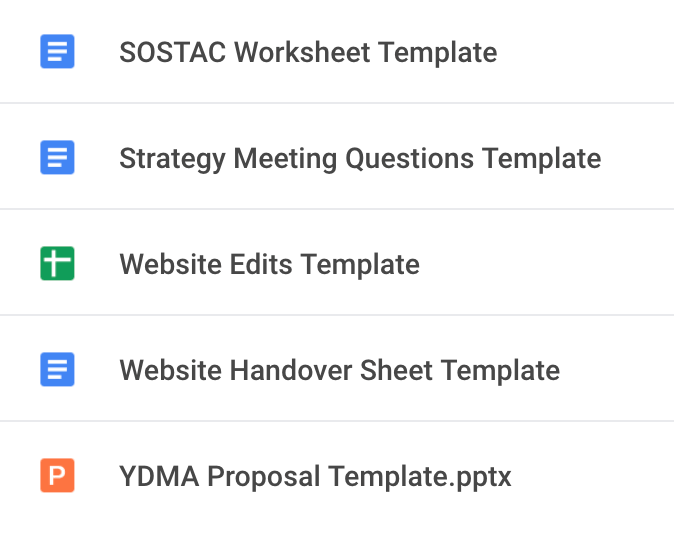
Task: Click the Docs icon beside SOSTAC Worksheet Template
Action: [x=57, y=52]
